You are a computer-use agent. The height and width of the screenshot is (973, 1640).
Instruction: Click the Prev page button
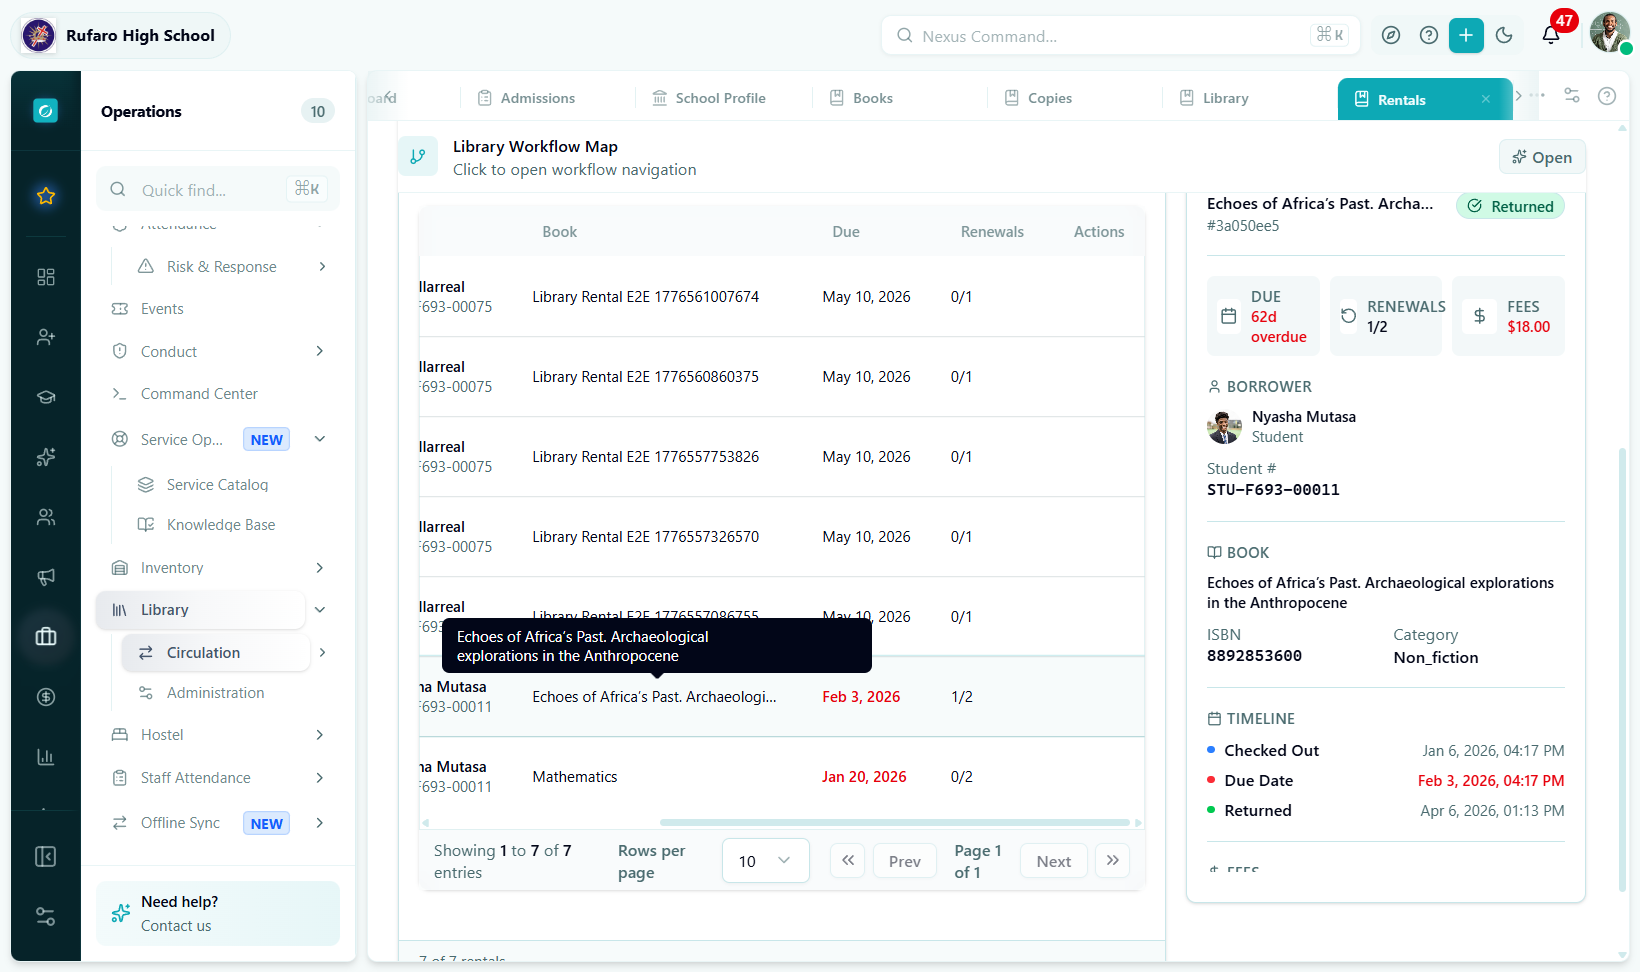point(905,861)
